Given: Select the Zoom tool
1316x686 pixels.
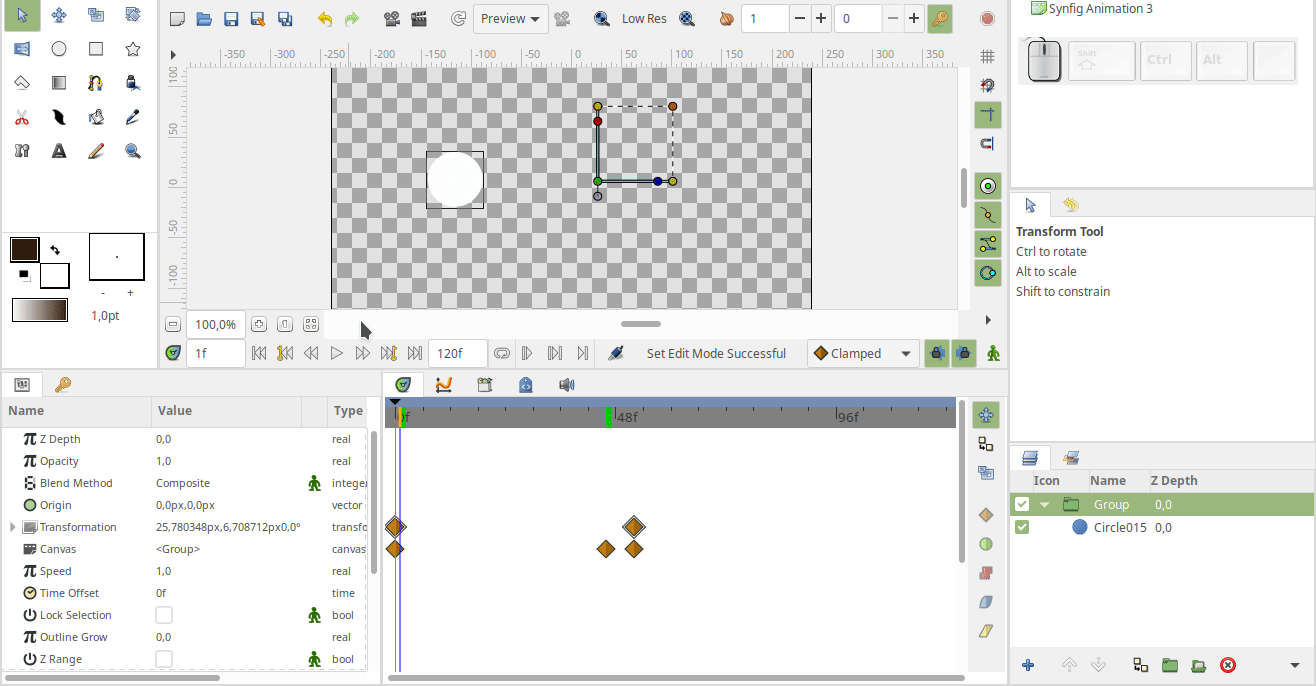Looking at the screenshot, I should [x=132, y=150].
